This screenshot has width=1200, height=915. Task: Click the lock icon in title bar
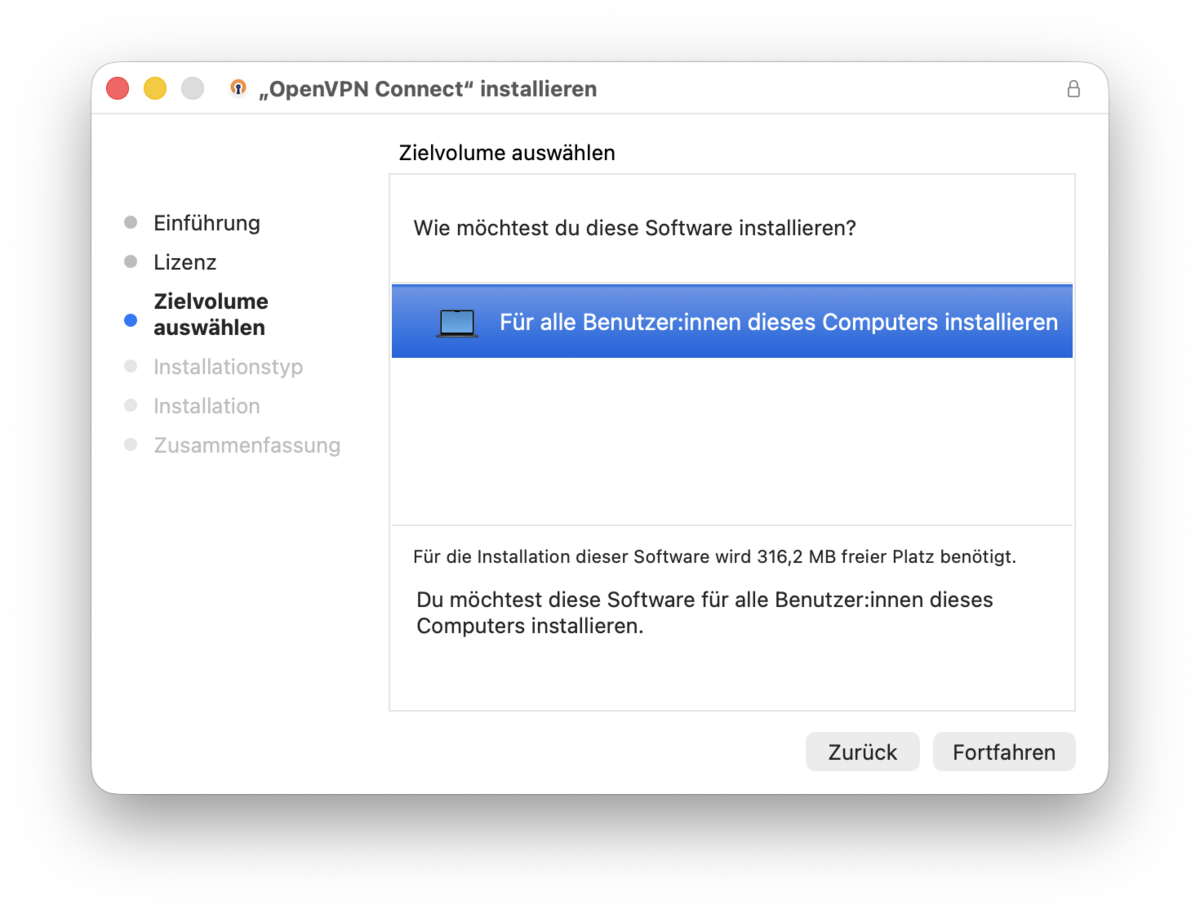1073,89
